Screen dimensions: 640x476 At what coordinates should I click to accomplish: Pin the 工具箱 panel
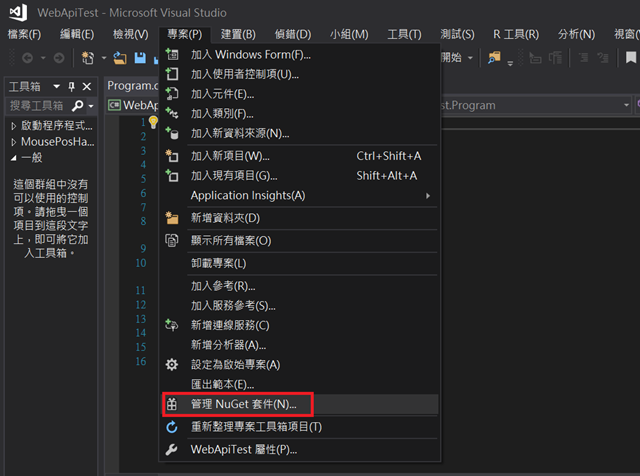[x=71, y=87]
